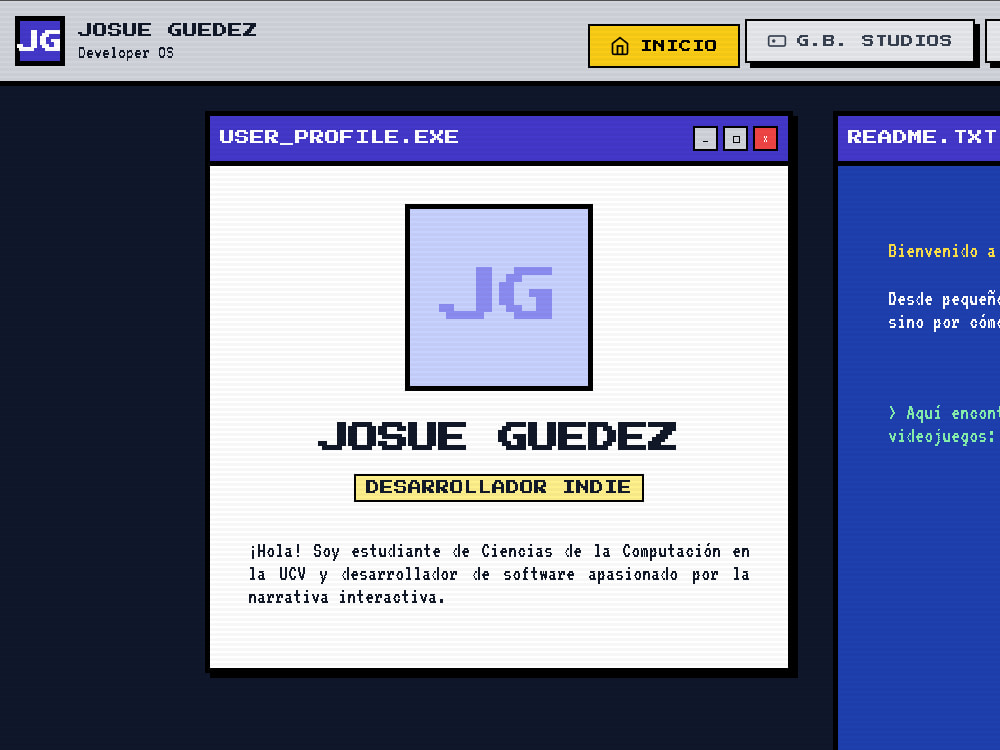Screen dimensions: 1000x750
Task: Click the yellow 'Bienvenido a' line in README
Action: [943, 251]
